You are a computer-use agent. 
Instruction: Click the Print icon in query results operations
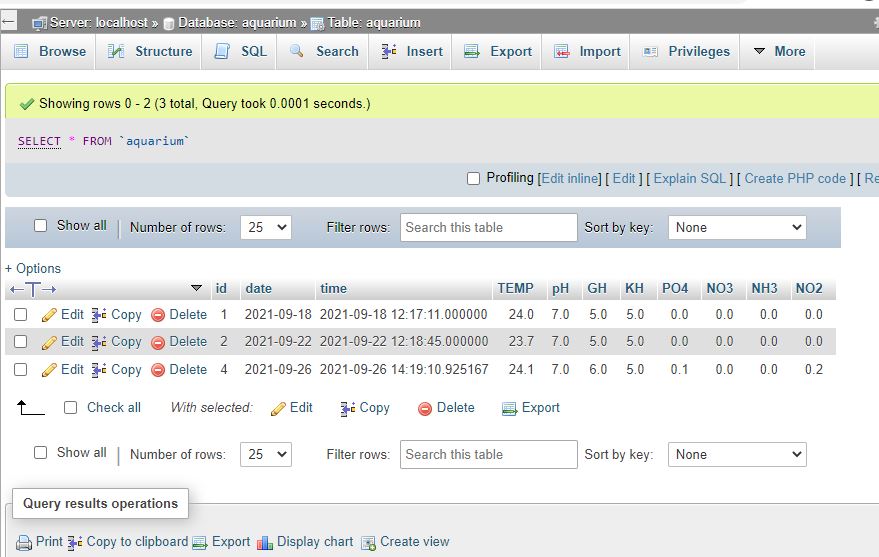pos(23,542)
